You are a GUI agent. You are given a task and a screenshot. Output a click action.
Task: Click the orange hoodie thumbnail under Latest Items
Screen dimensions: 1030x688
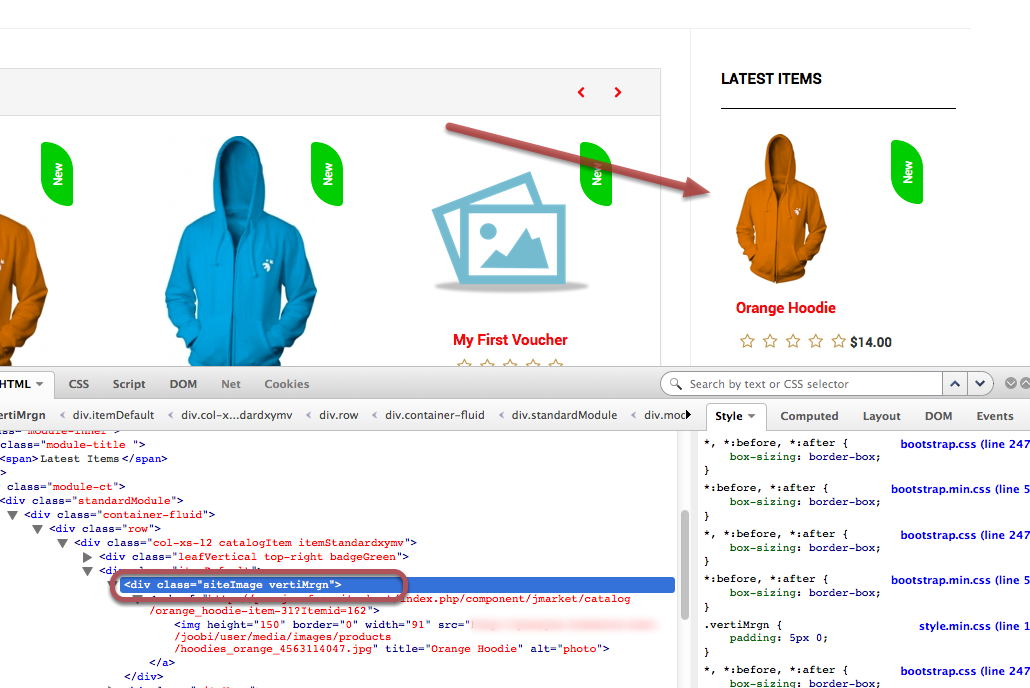tap(781, 209)
